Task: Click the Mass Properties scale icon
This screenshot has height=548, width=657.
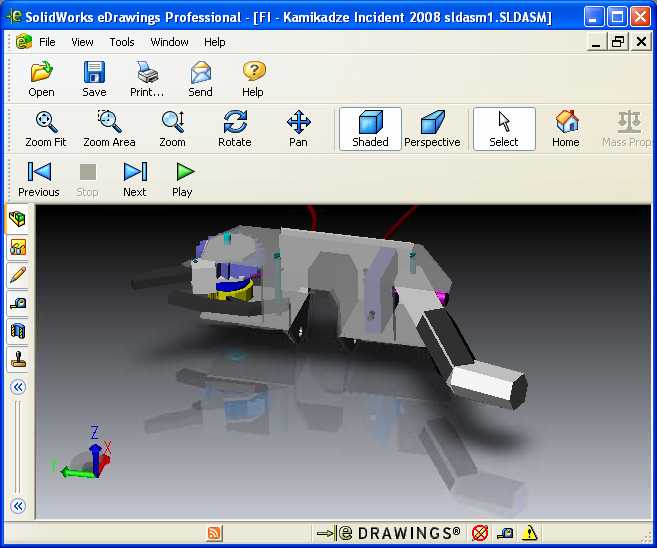Action: (x=627, y=129)
